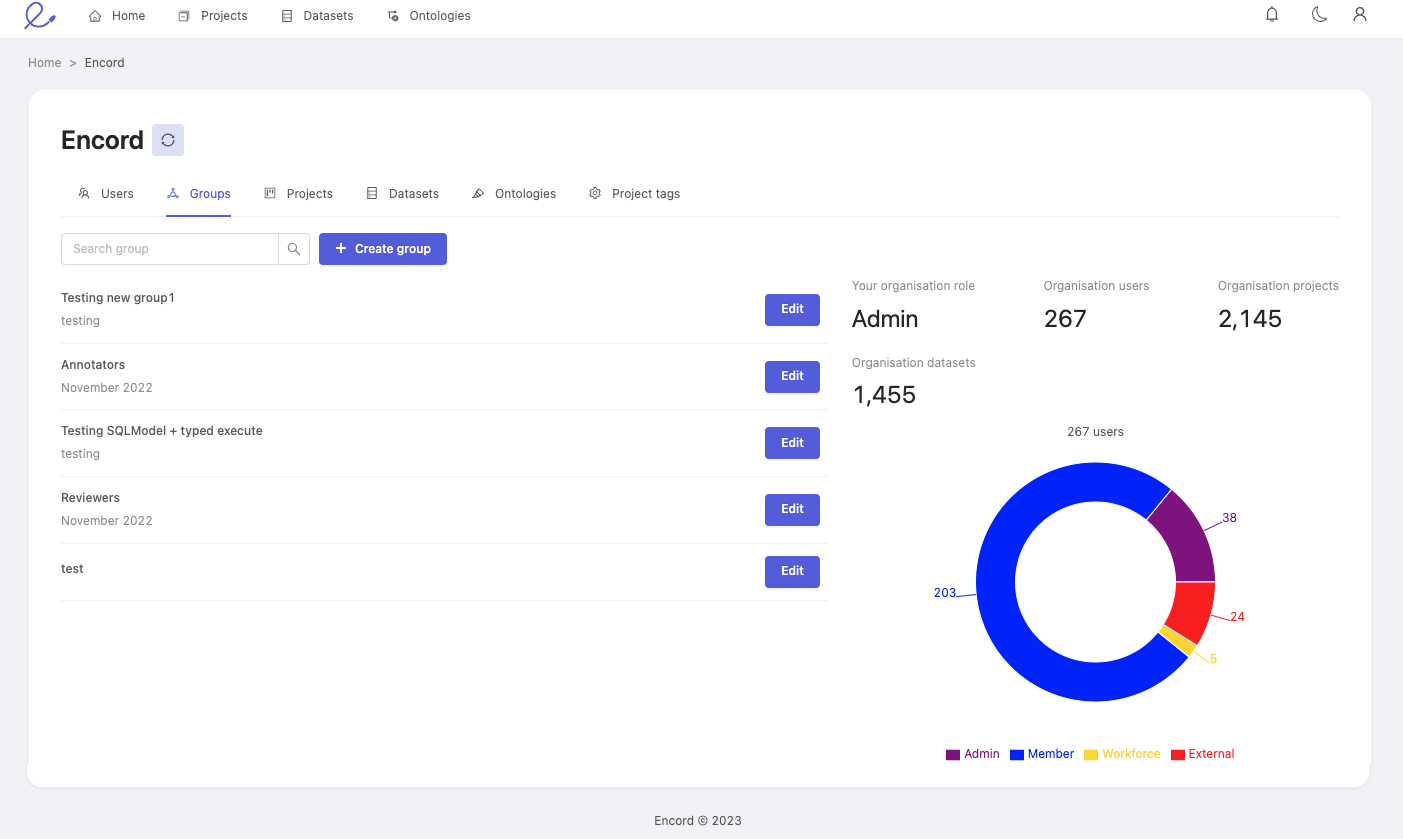The image size is (1403, 839).
Task: Click the refresh icon beside Encord title
Action: point(168,140)
